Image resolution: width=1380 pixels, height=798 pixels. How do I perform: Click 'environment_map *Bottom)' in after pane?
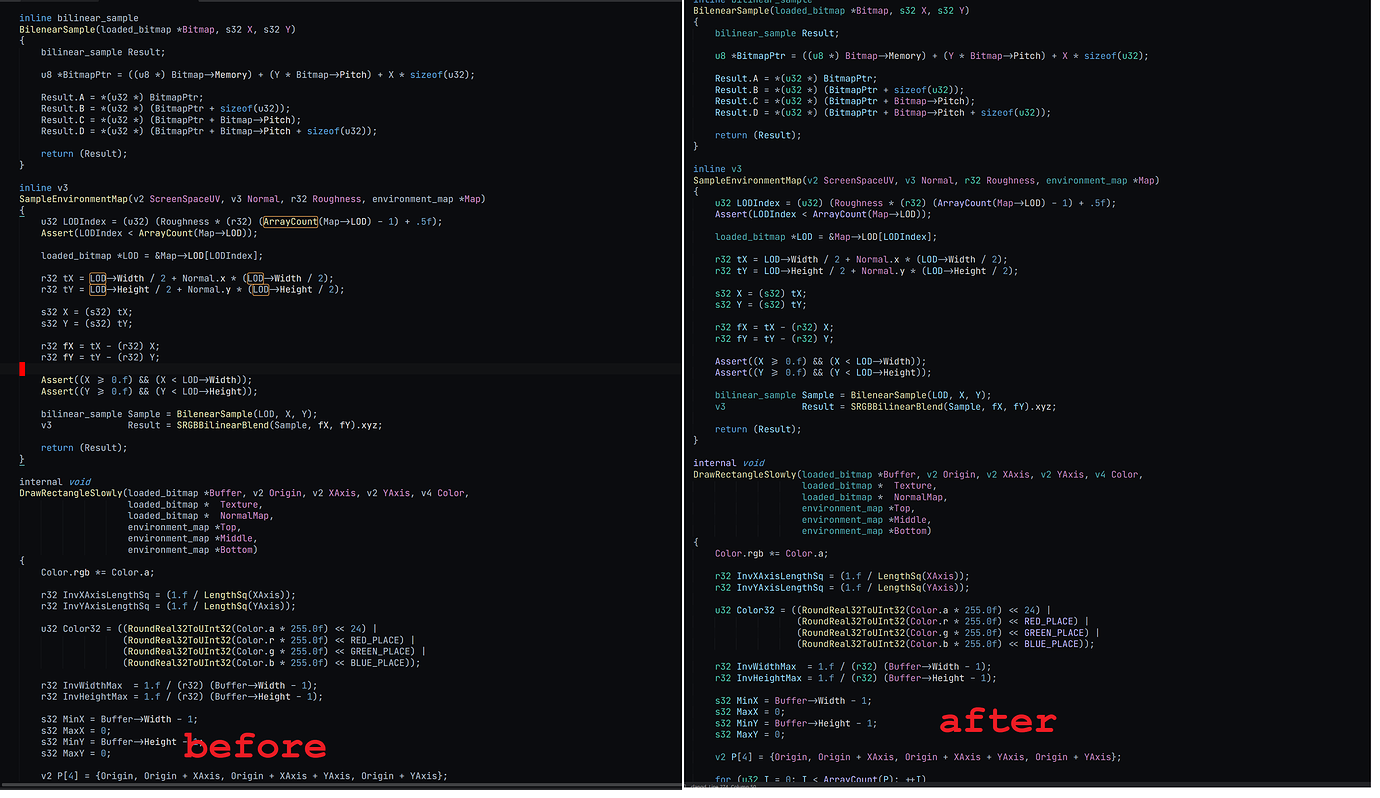(866, 531)
